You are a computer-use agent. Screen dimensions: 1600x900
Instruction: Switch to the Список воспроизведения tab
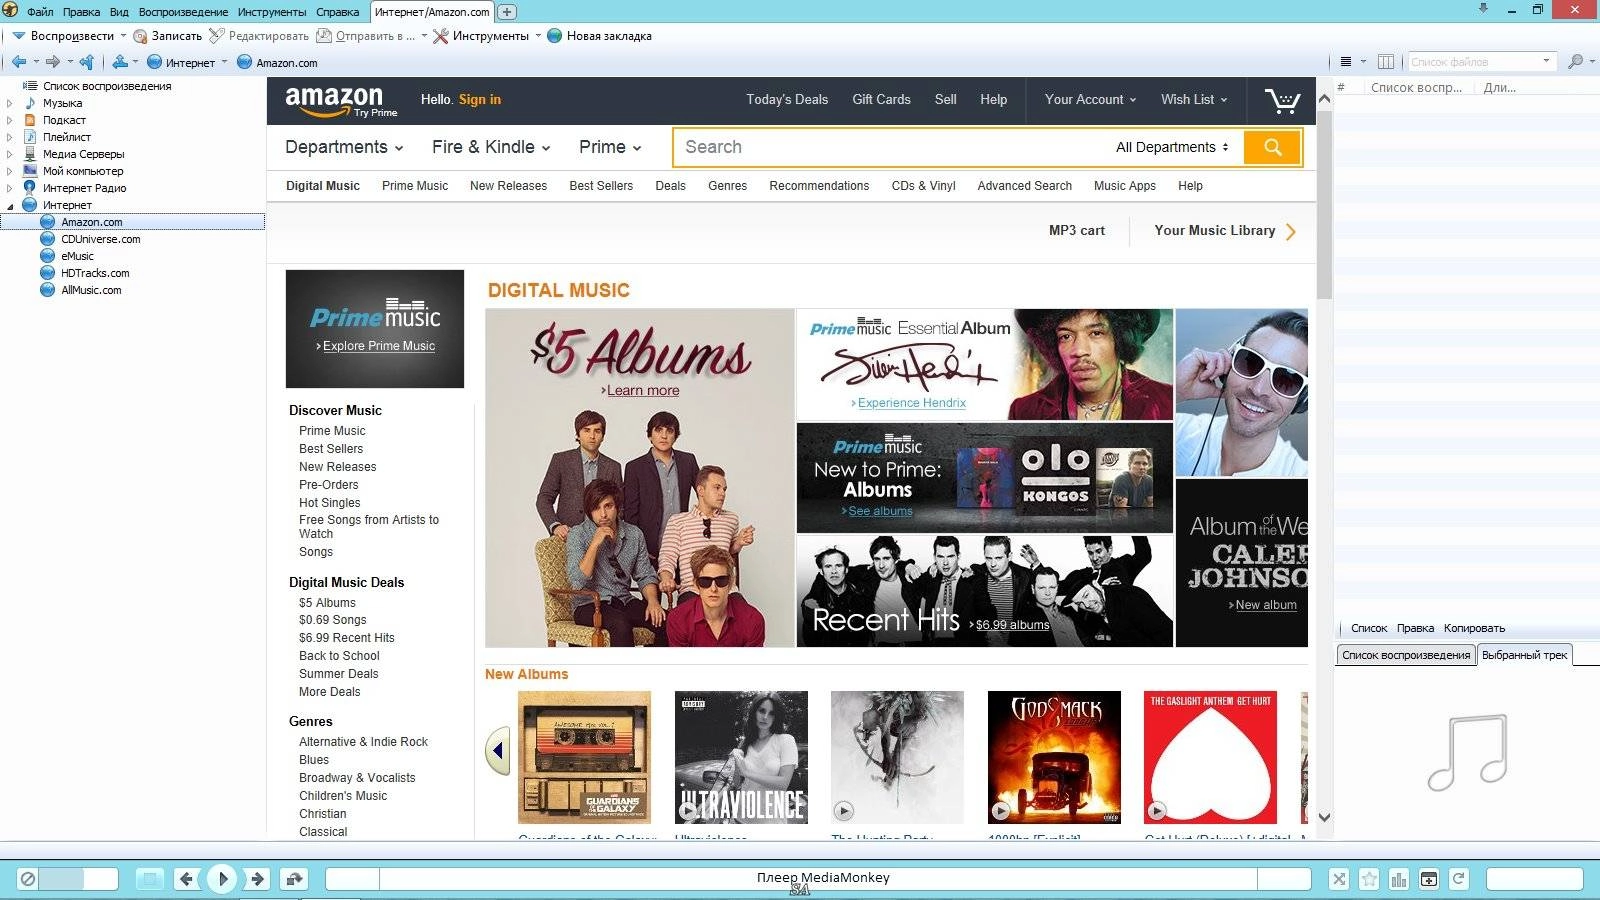1405,655
